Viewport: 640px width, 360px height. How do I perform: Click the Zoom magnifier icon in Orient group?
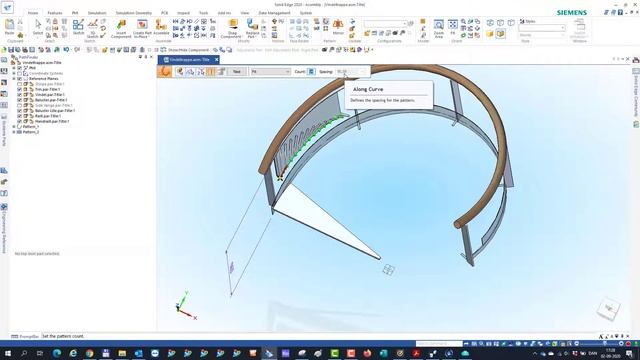point(464,22)
